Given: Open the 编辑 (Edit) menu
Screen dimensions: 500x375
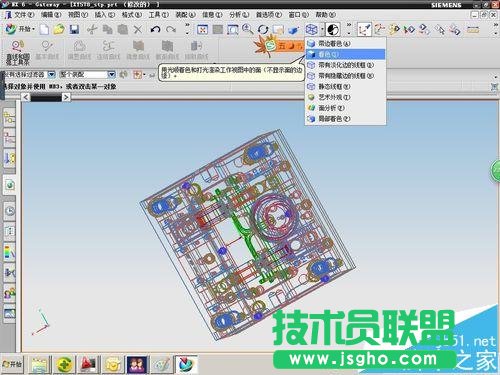Looking at the screenshot, I should [51, 15].
